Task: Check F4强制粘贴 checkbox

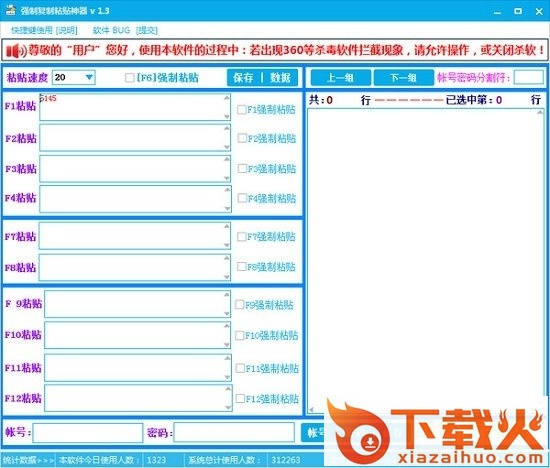Action: pyautogui.click(x=242, y=198)
